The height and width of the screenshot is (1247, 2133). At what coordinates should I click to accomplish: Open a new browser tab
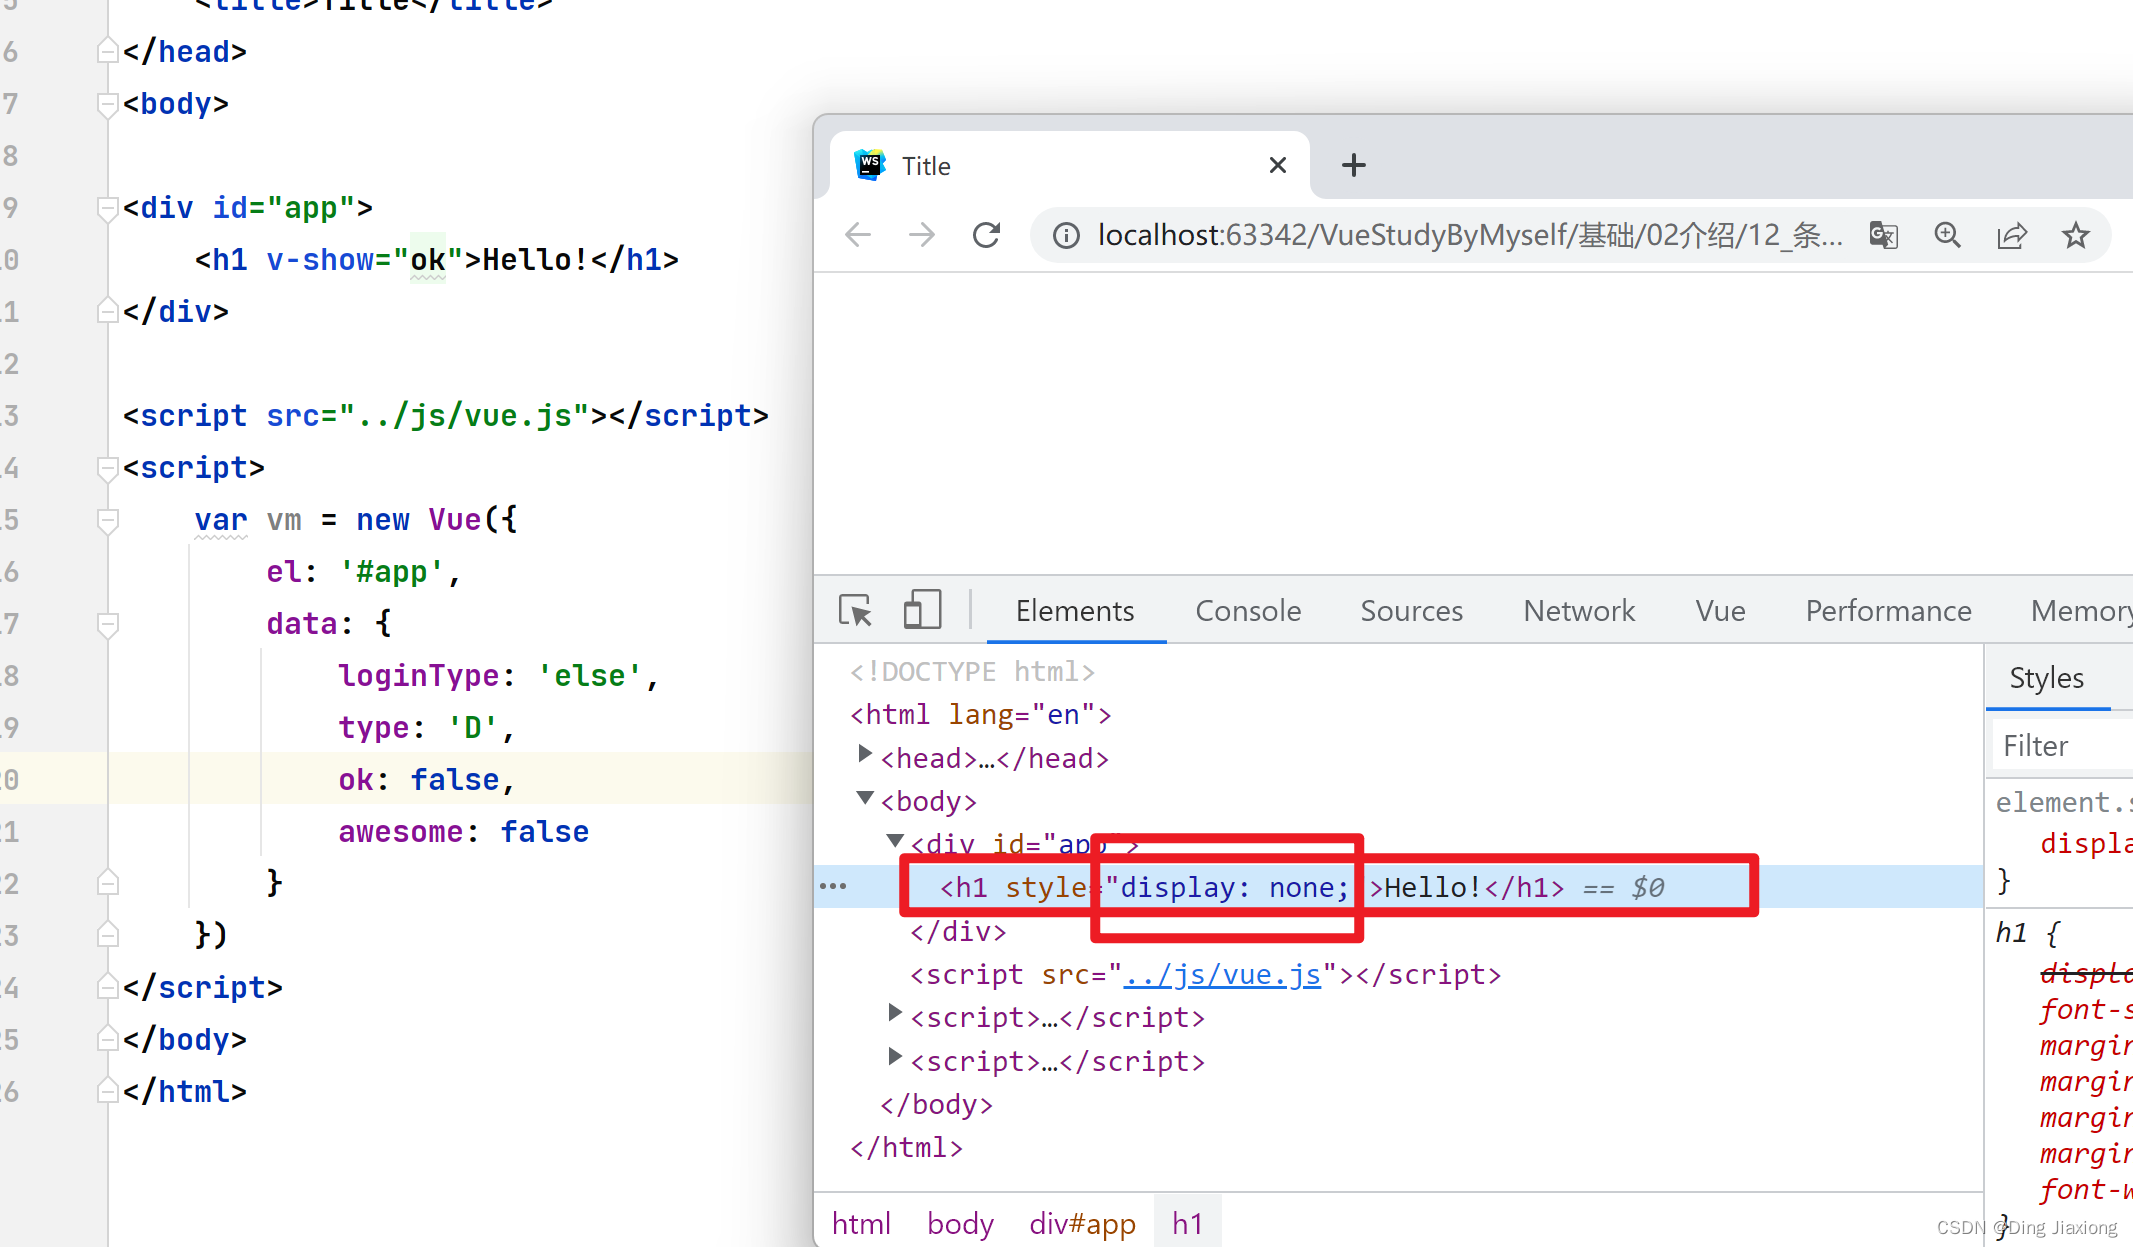point(1354,165)
